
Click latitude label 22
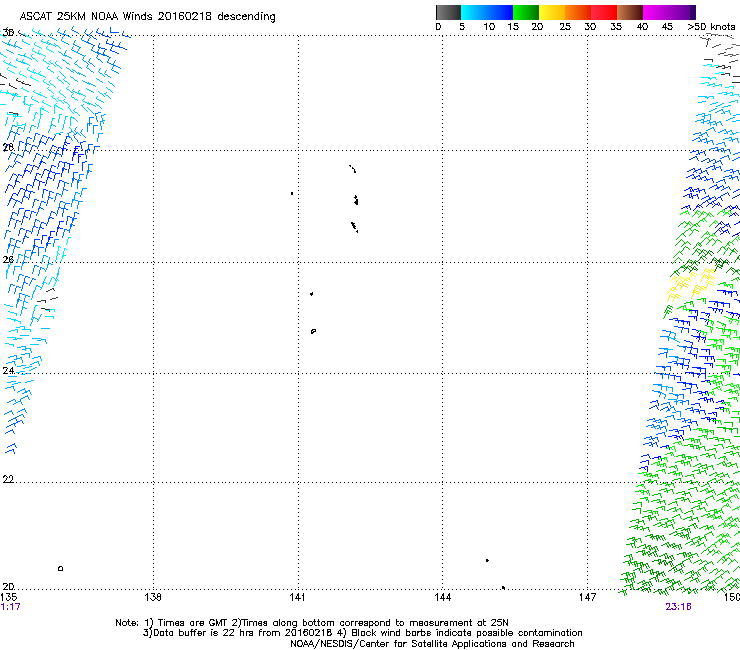click(x=8, y=479)
